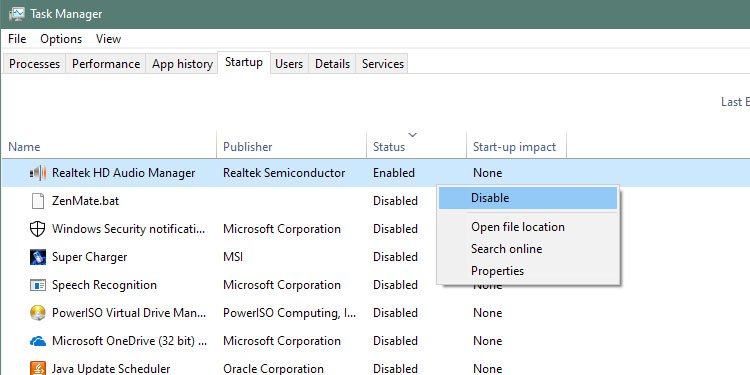
Task: Click the ZenMate.bat file icon
Action: tap(38, 201)
